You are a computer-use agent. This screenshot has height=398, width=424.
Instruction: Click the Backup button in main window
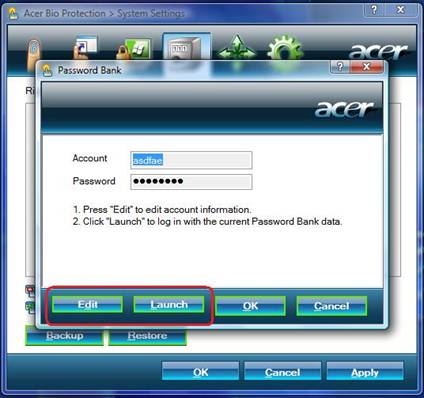[64, 336]
